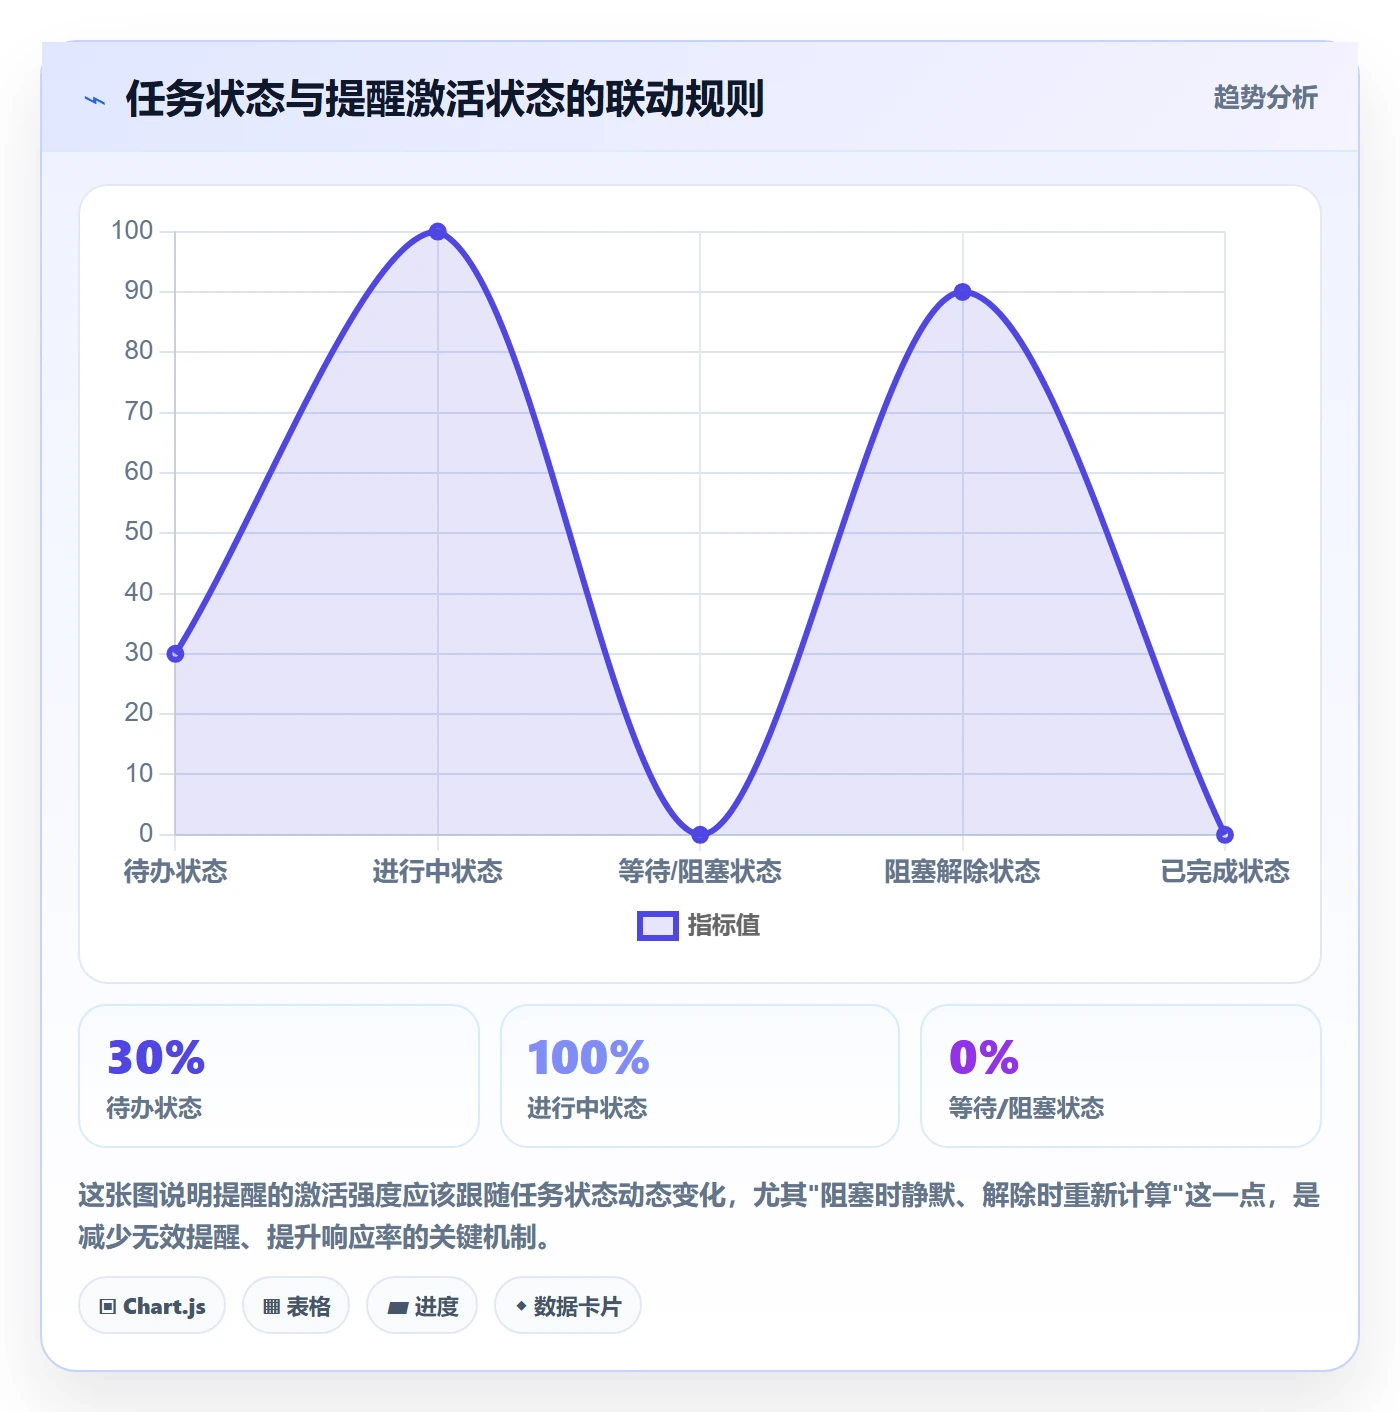Click the data point for 阻塞解除状态
The width and height of the screenshot is (1400, 1412).
(x=962, y=292)
